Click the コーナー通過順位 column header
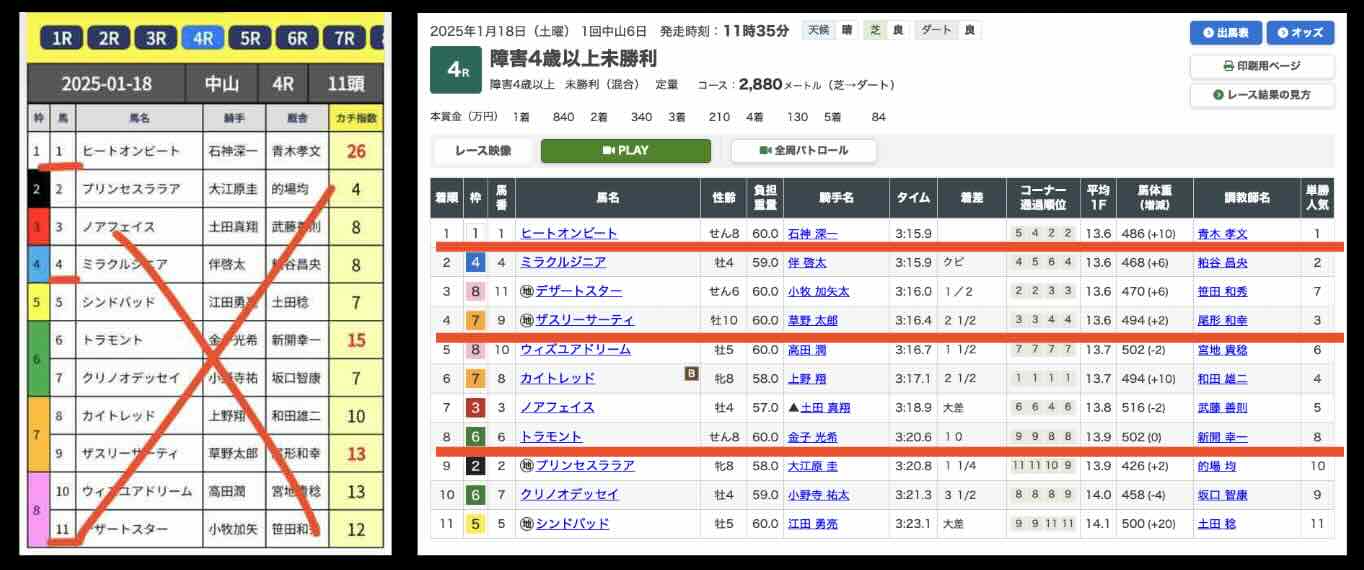The width and height of the screenshot is (1364, 570). (1042, 198)
